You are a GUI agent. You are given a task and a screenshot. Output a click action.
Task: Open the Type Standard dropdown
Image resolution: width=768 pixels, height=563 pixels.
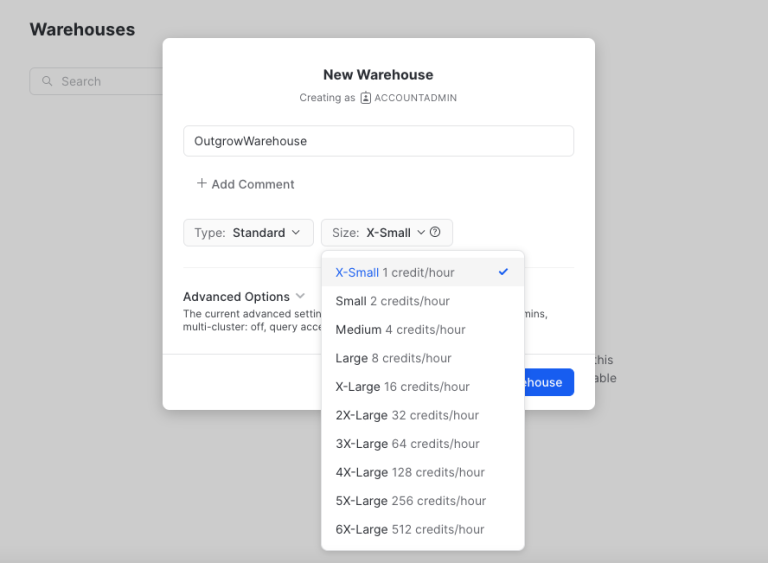coord(248,233)
